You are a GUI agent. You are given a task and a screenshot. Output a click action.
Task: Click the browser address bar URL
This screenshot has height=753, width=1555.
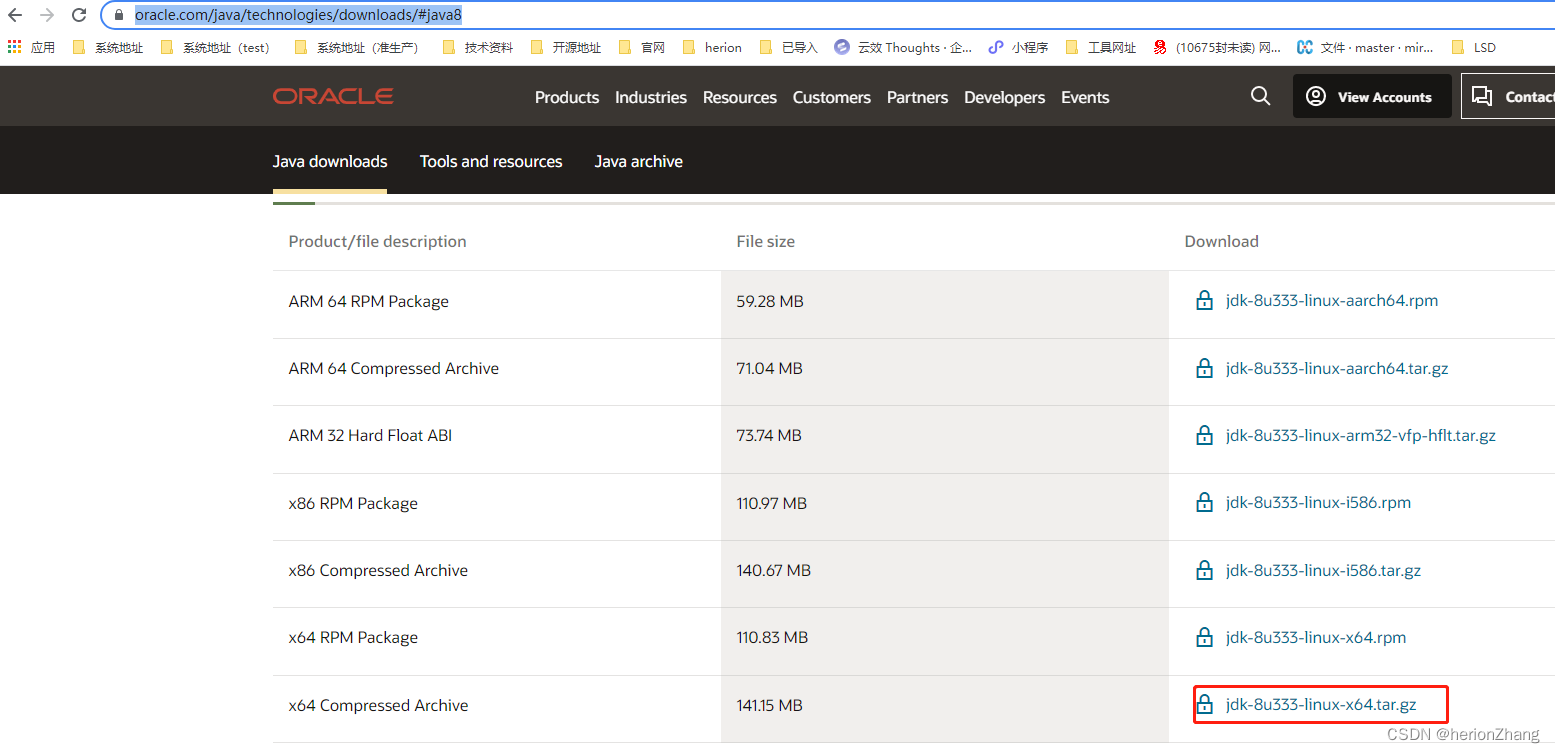[x=298, y=16]
